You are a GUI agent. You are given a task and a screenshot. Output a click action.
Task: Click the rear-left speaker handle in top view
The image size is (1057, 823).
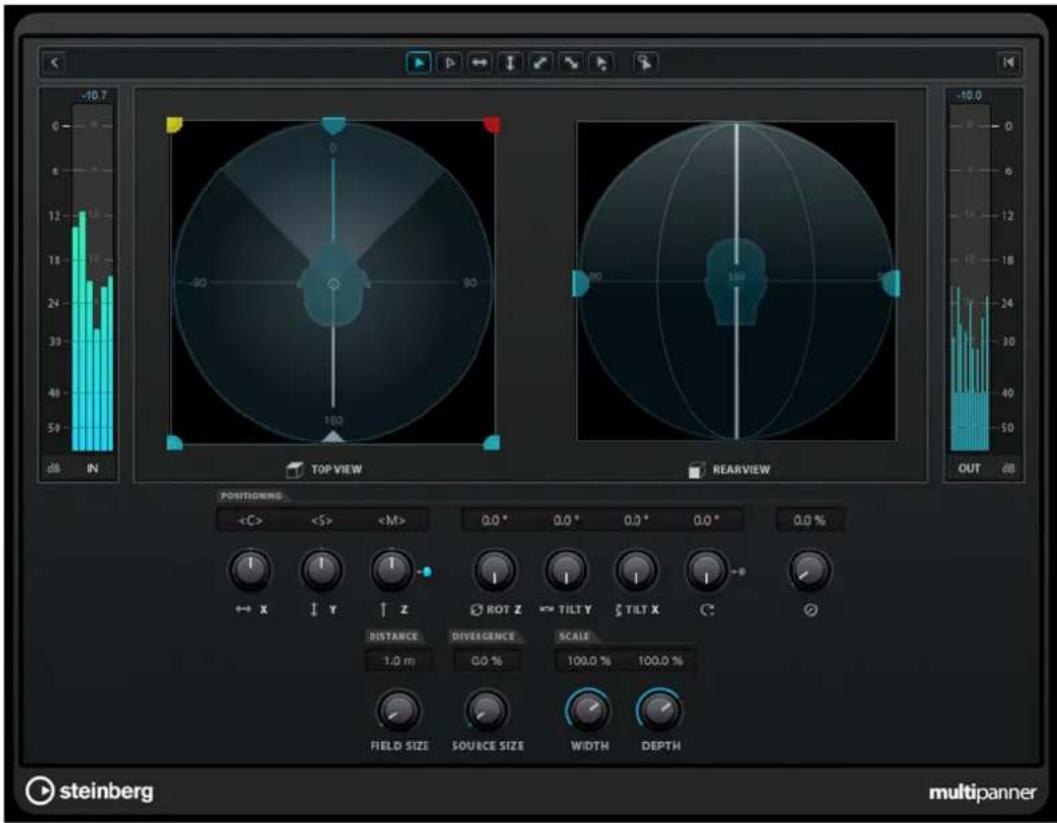175,442
